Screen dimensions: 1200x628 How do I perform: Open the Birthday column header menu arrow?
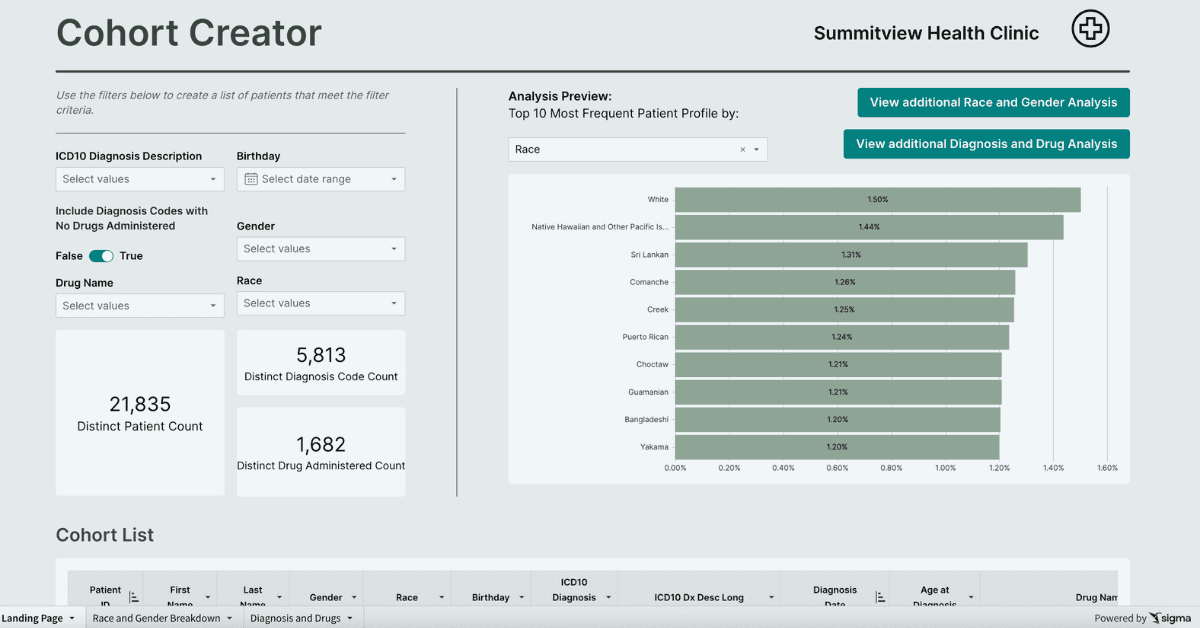(x=521, y=597)
